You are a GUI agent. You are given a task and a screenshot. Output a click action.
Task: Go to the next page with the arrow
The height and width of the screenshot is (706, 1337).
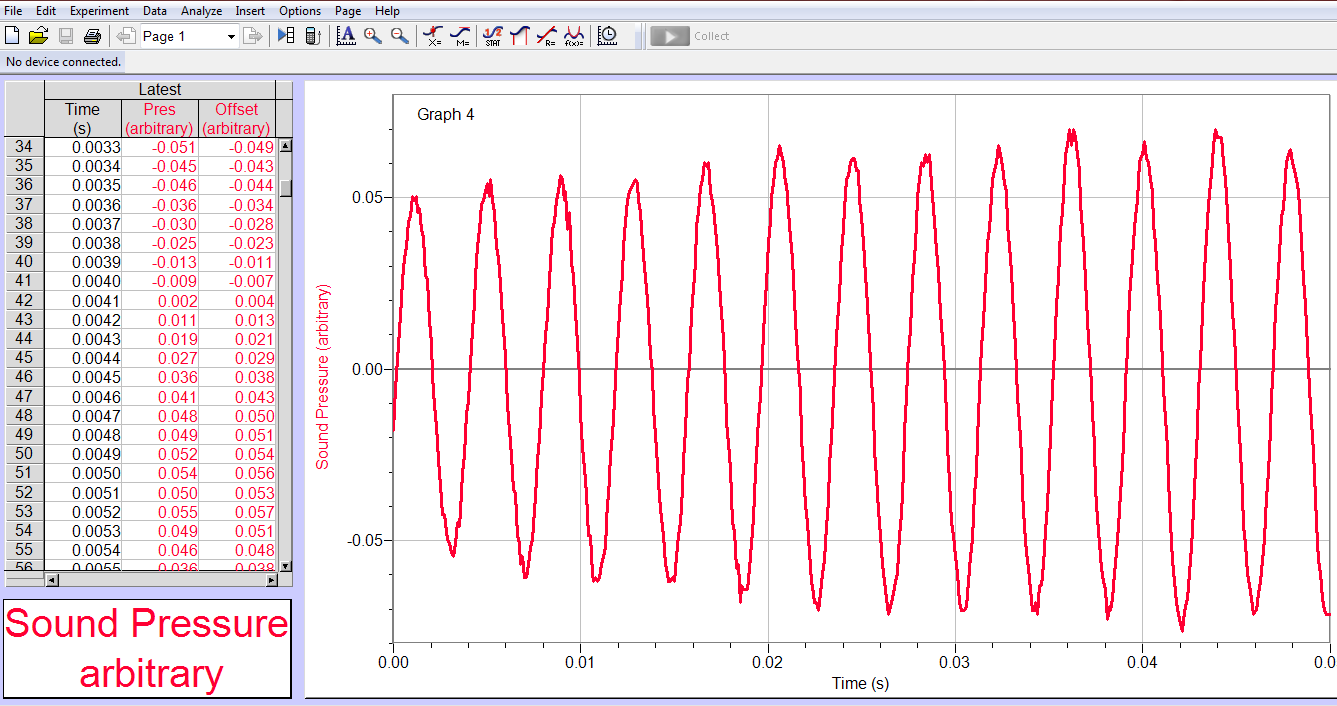click(254, 35)
